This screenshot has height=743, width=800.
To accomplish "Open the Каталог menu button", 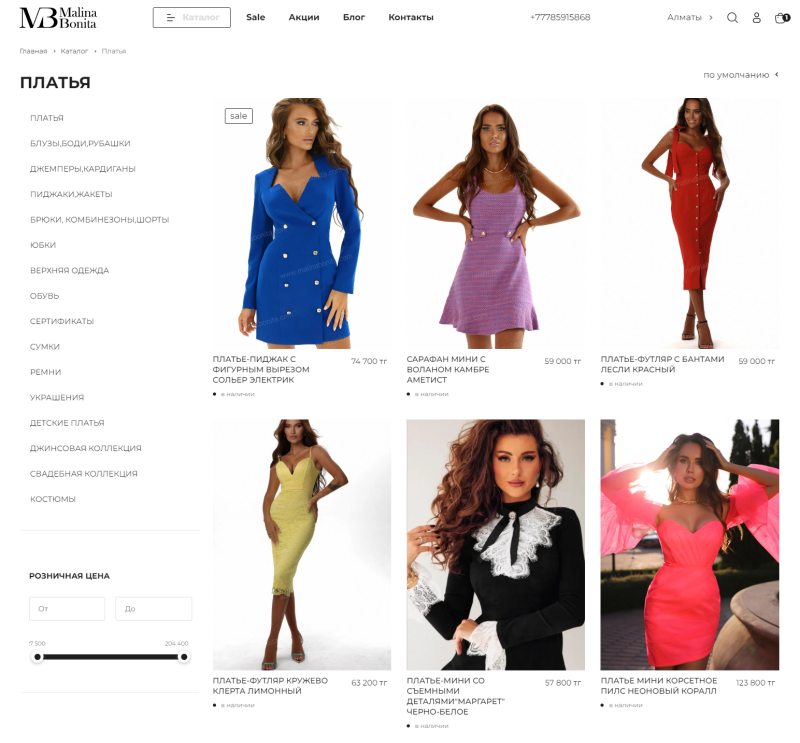I will click(192, 18).
